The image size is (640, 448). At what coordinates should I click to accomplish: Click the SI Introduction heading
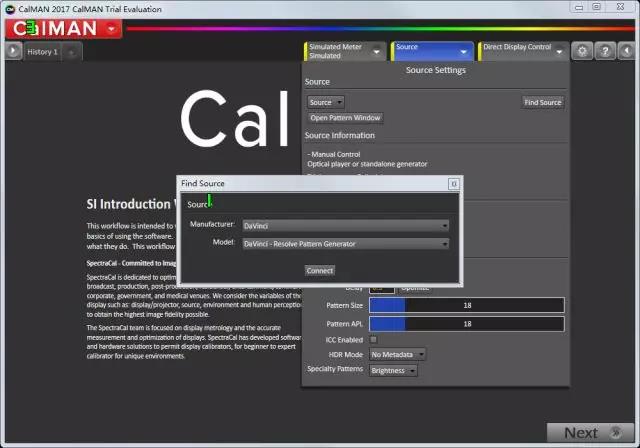[x=128, y=204]
